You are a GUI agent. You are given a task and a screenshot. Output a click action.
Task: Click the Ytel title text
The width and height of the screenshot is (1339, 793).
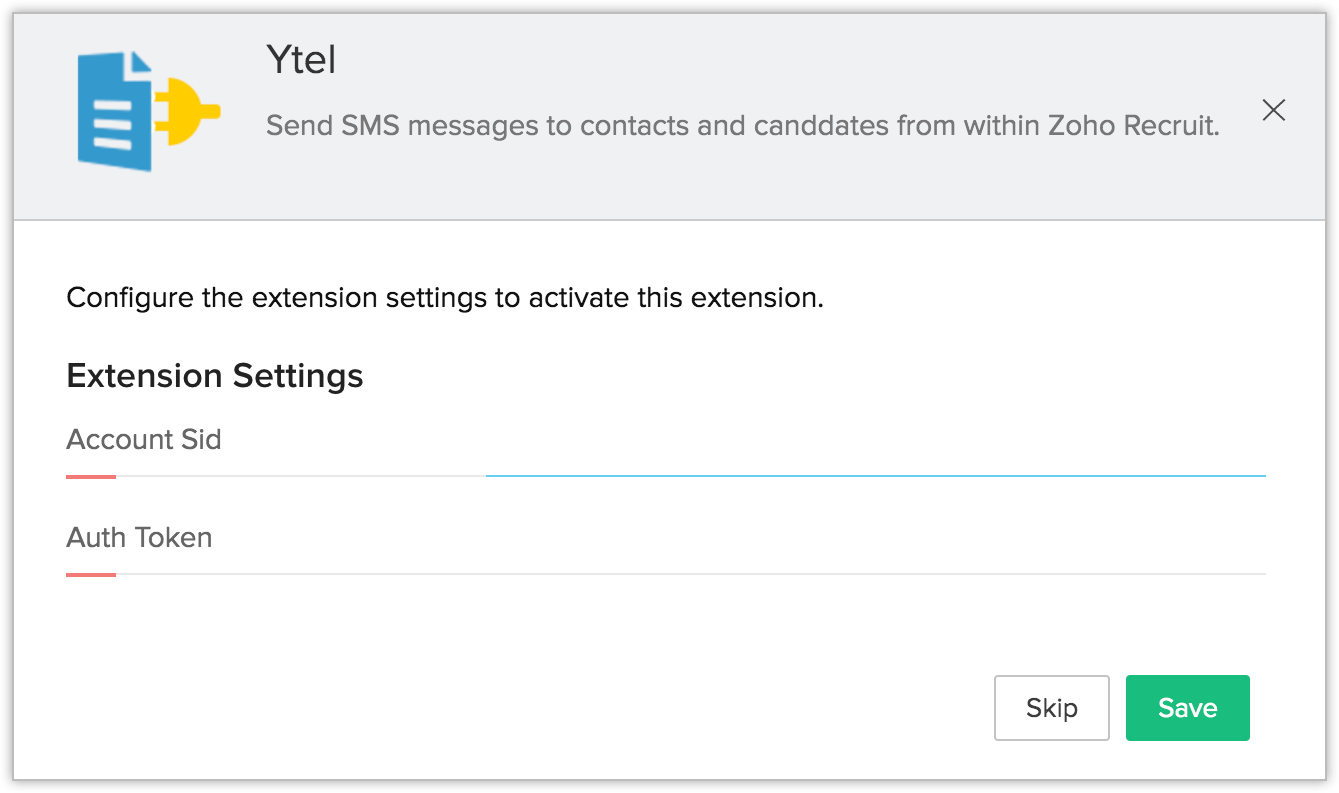(301, 61)
